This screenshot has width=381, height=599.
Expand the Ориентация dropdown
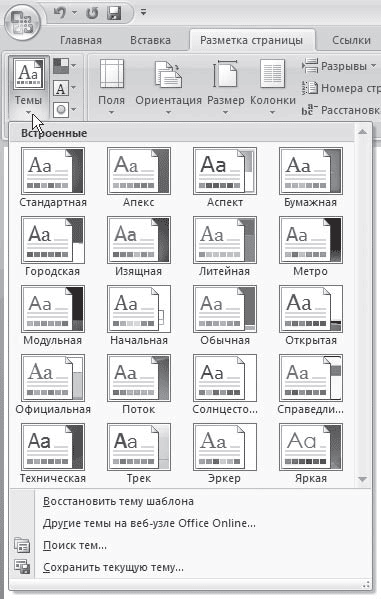click(x=168, y=87)
